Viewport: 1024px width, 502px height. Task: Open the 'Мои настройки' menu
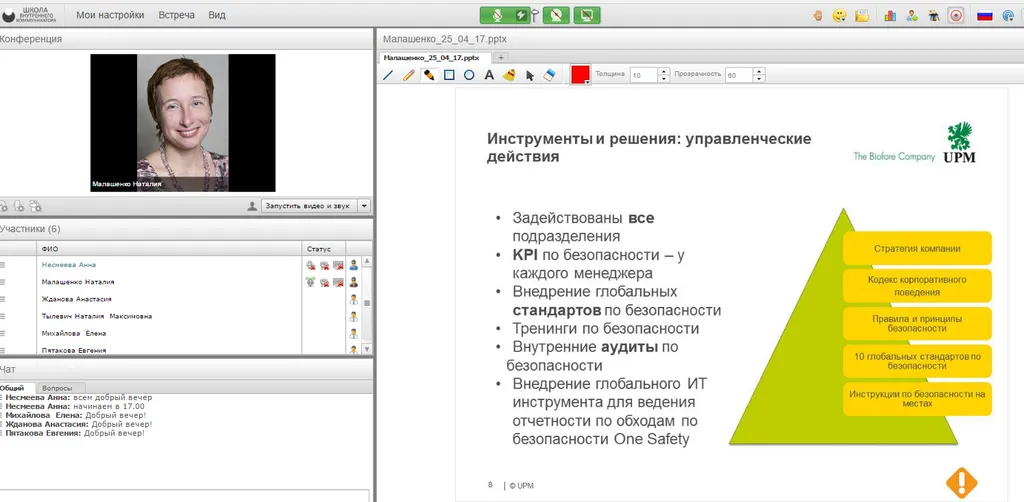pos(110,15)
